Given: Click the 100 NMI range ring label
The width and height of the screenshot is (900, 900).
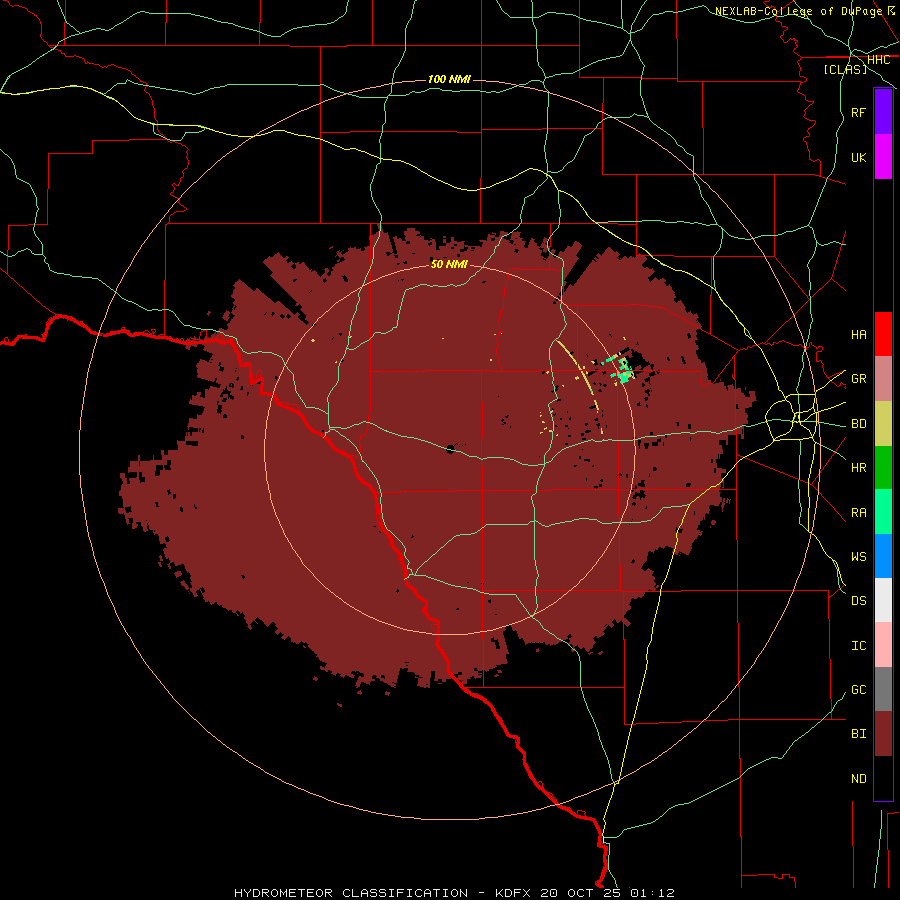Looking at the screenshot, I should point(449,79).
